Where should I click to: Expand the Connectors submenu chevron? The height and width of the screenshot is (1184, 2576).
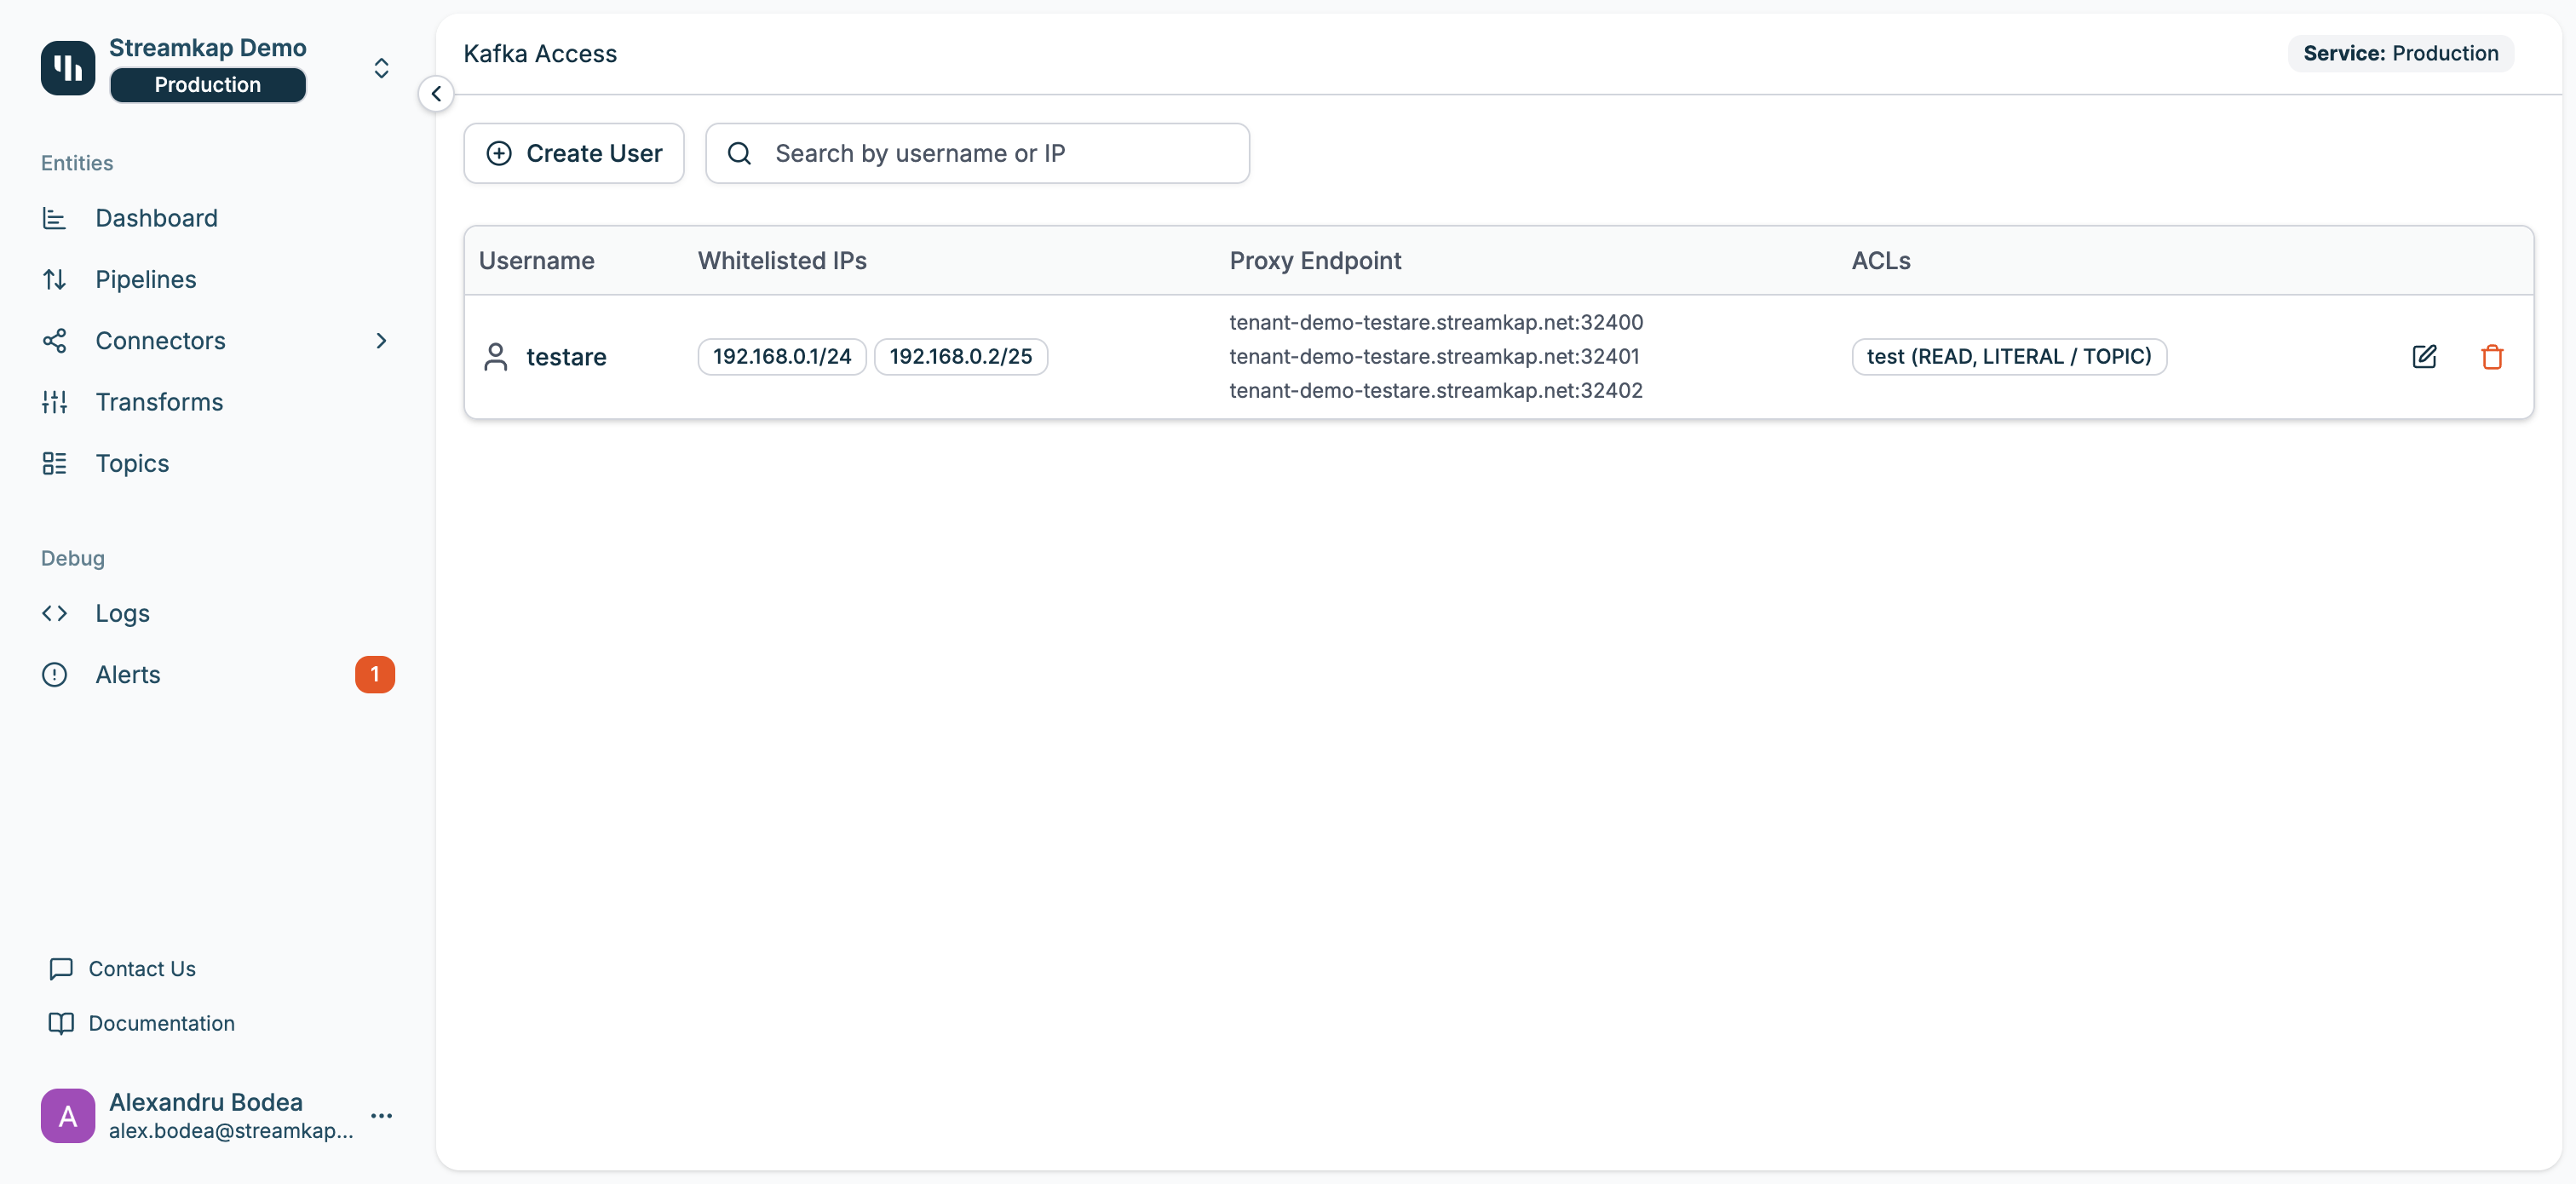point(381,341)
